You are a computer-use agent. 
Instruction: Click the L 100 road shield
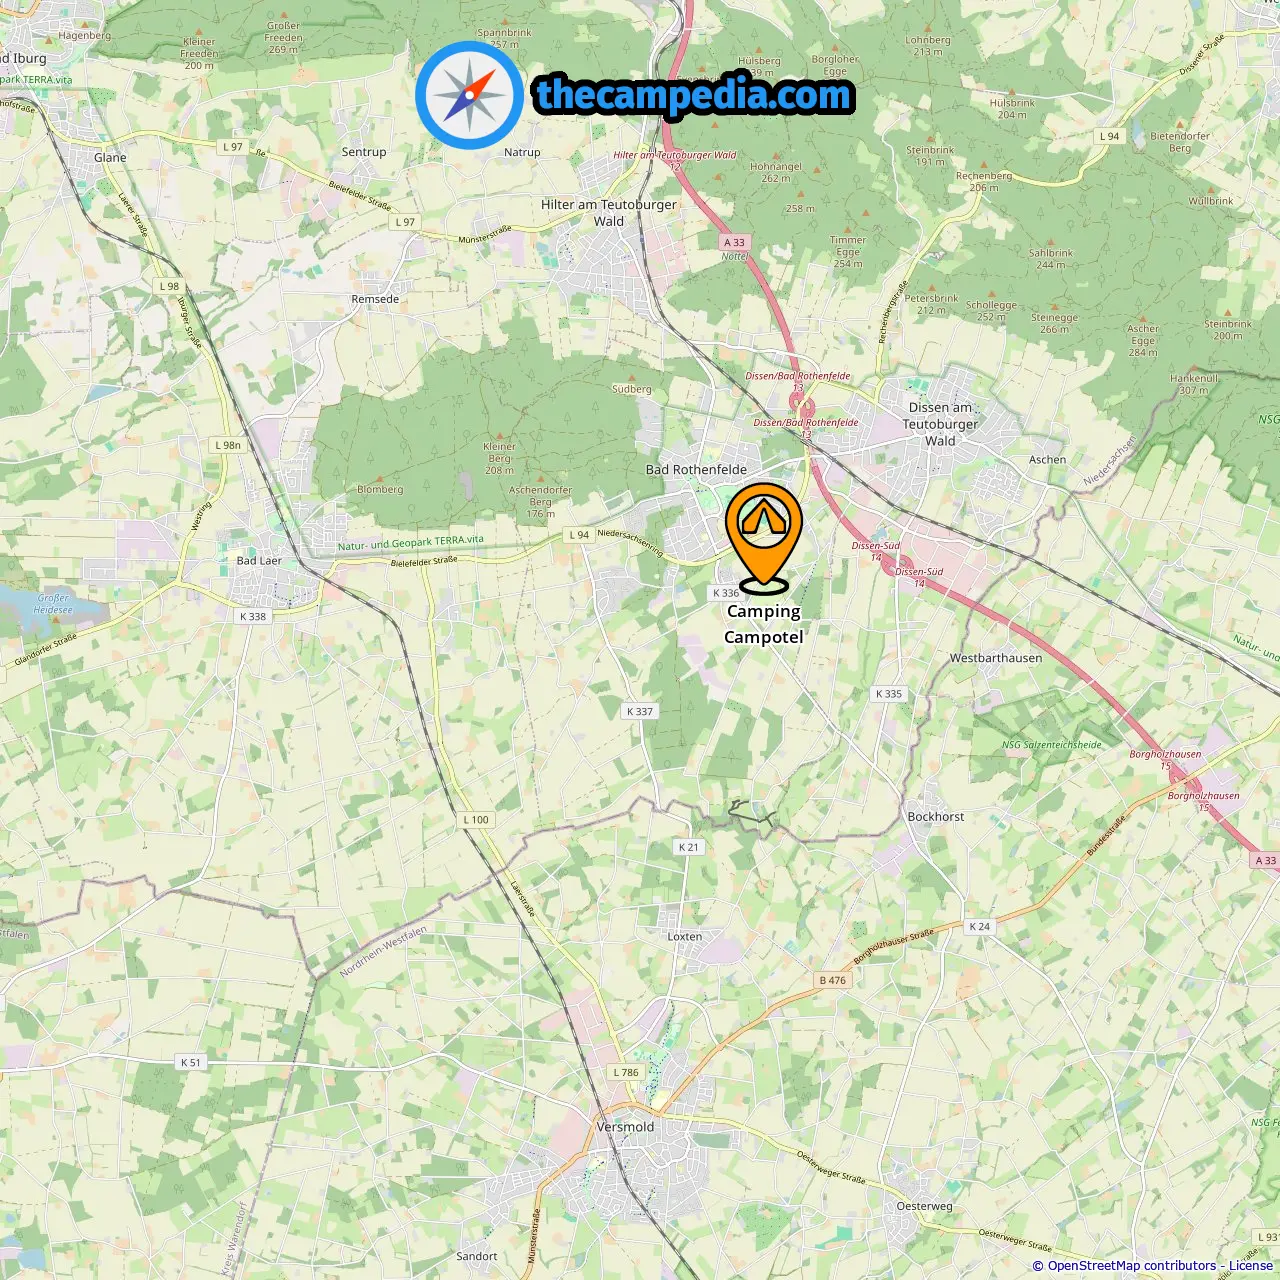coord(477,819)
